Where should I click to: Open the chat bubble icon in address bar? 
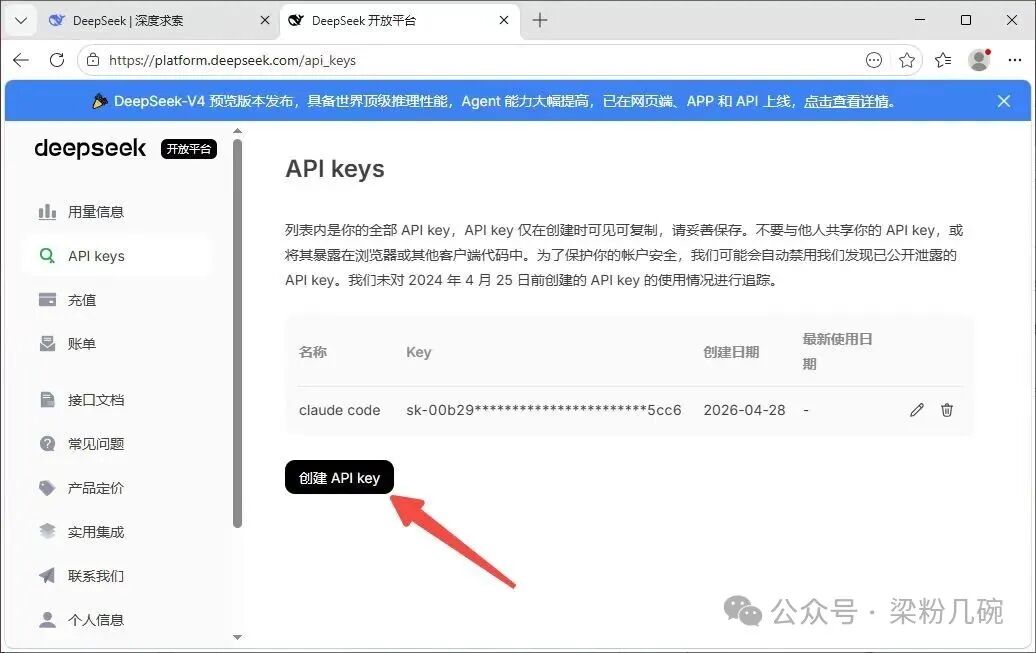[873, 60]
